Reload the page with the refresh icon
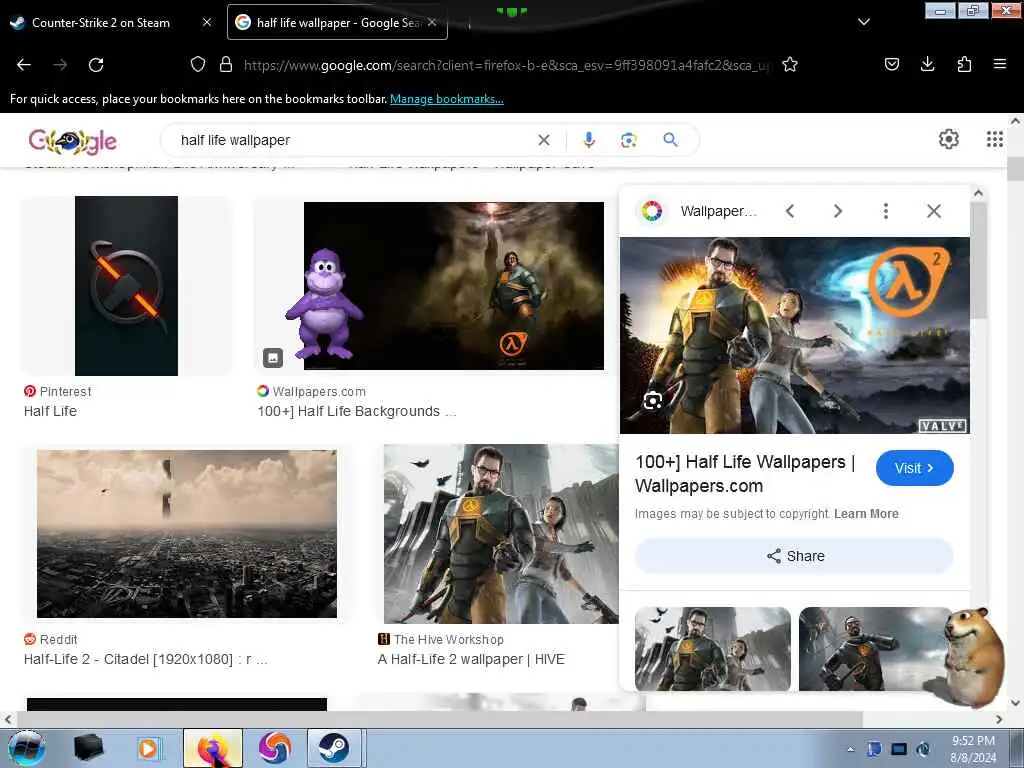Screen dimensions: 1024x768 click(x=96, y=65)
